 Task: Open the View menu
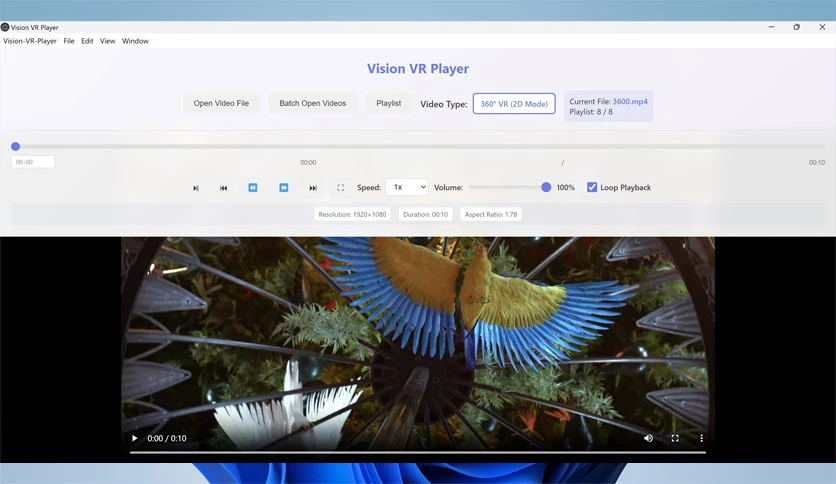pyautogui.click(x=107, y=41)
